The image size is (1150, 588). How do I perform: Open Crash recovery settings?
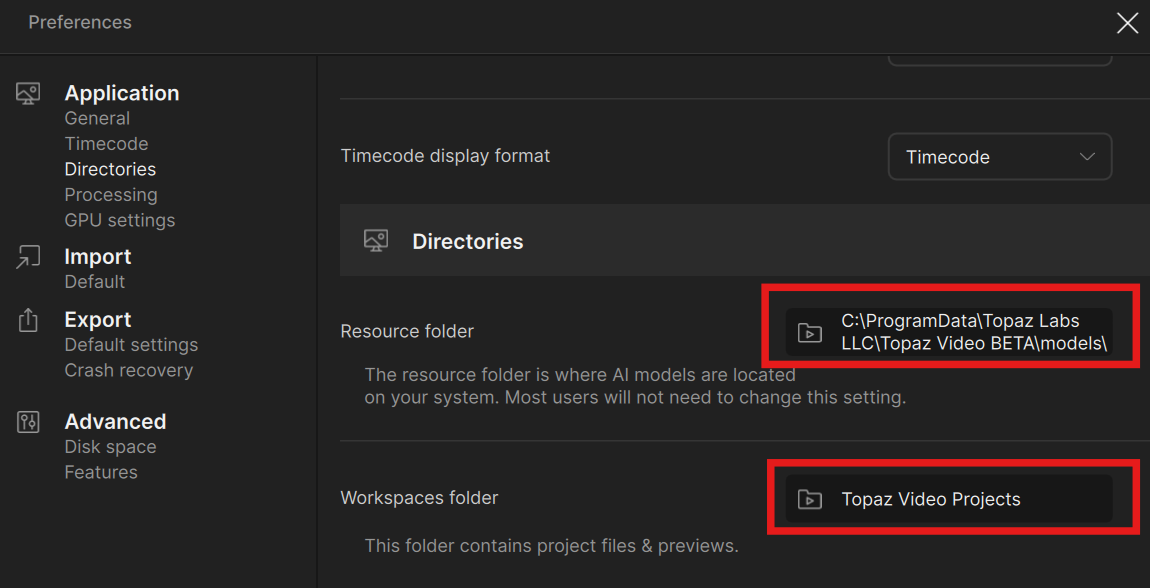[129, 370]
